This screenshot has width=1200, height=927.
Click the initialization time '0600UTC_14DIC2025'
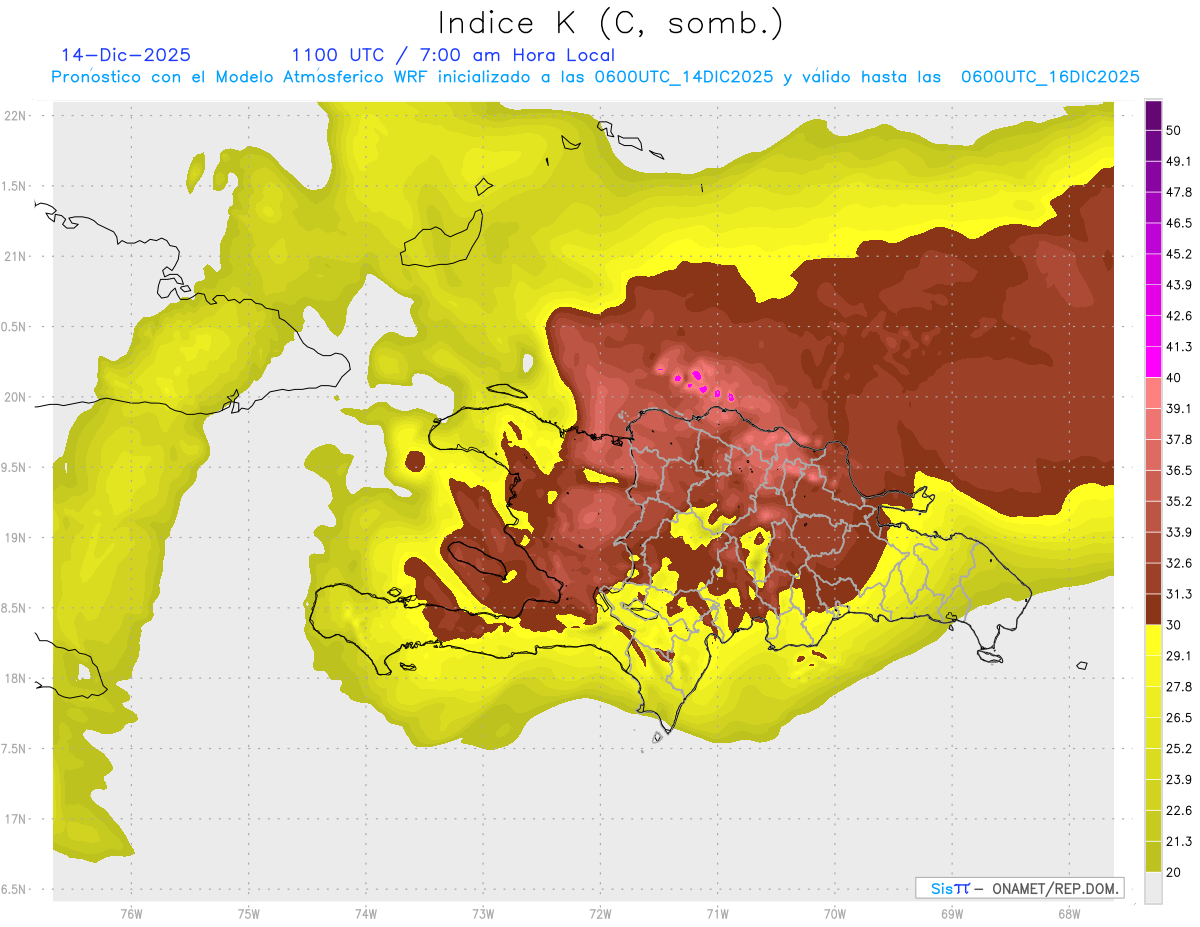[x=684, y=77]
